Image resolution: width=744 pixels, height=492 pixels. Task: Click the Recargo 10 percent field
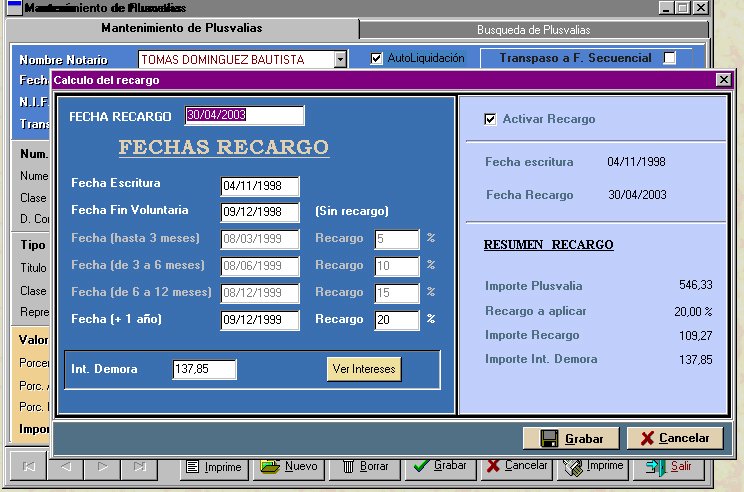coord(397,266)
